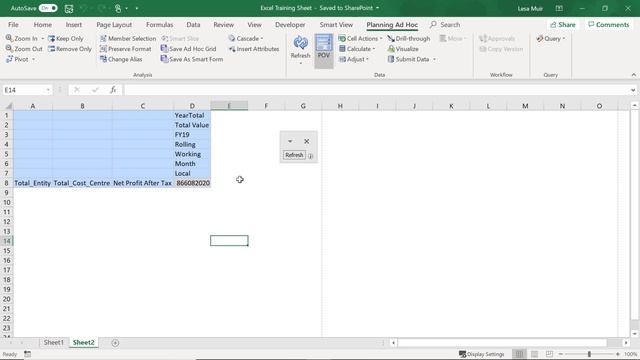Viewport: 640px width, 360px height.
Task: Click Drill-through
Action: point(409,38)
